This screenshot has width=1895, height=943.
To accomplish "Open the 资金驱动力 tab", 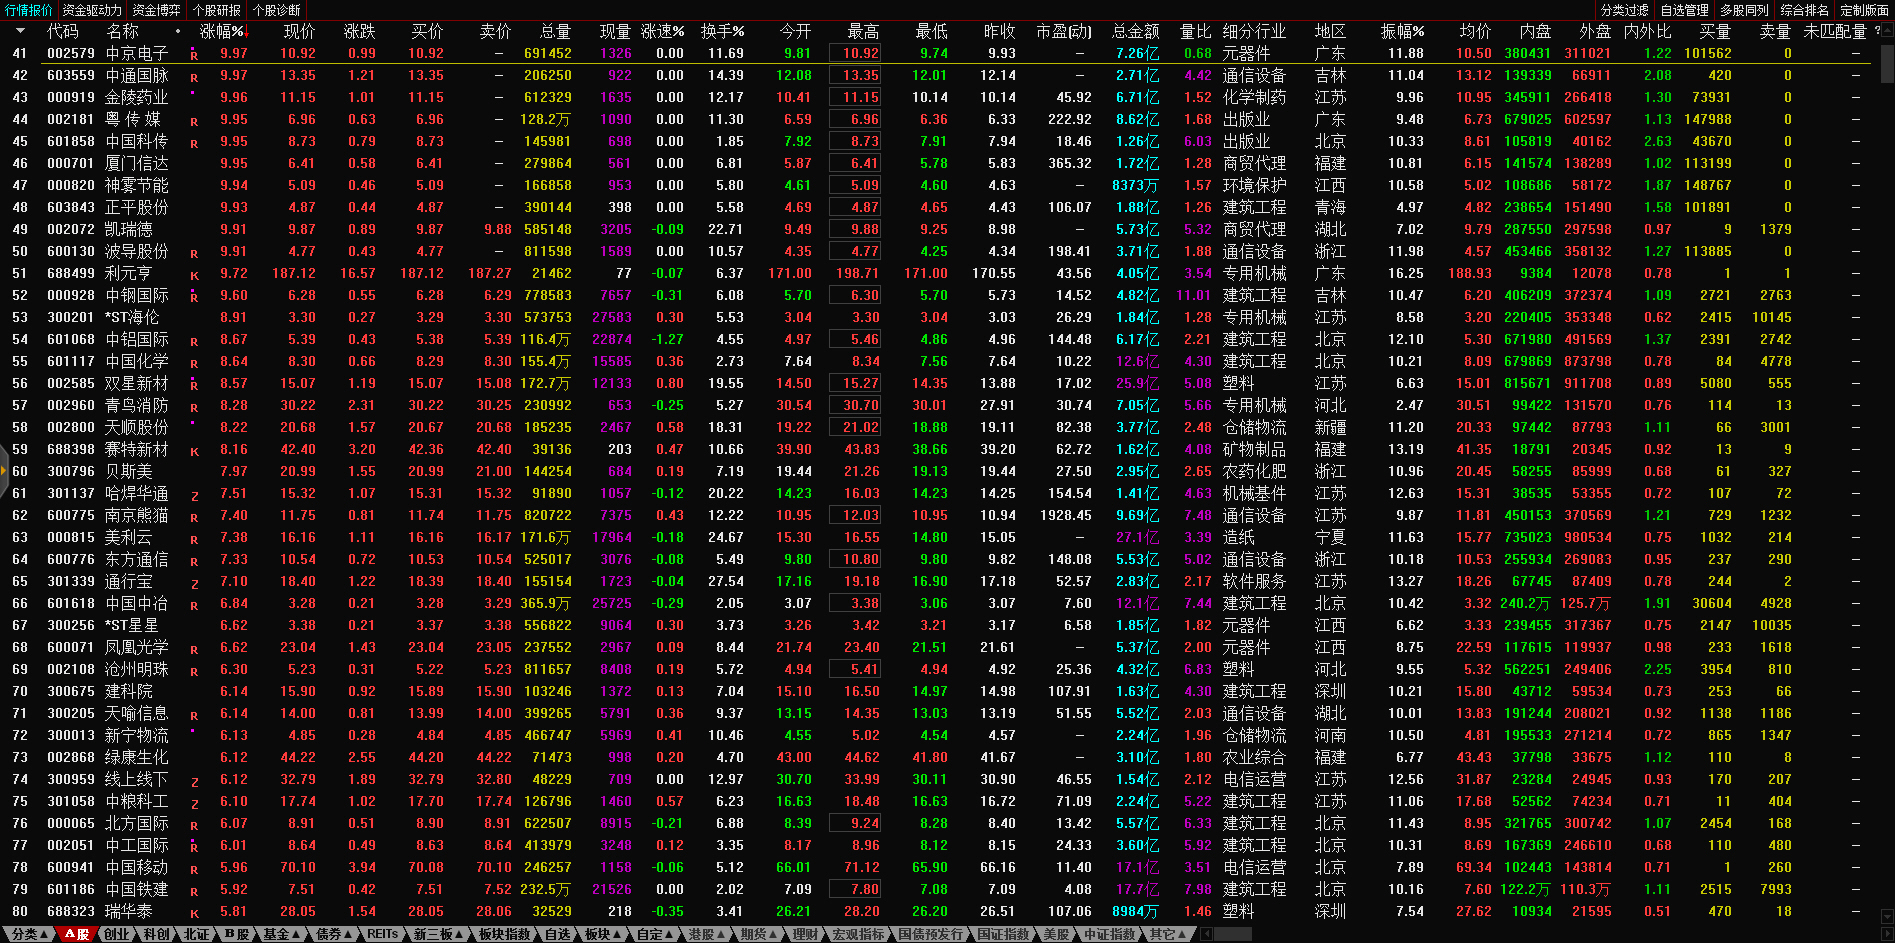I will (92, 10).
